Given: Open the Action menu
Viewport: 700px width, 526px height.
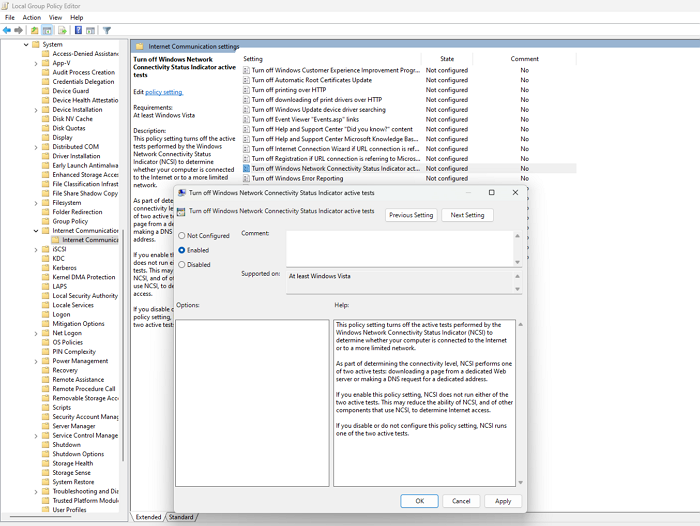Looking at the screenshot, I should (x=32, y=17).
